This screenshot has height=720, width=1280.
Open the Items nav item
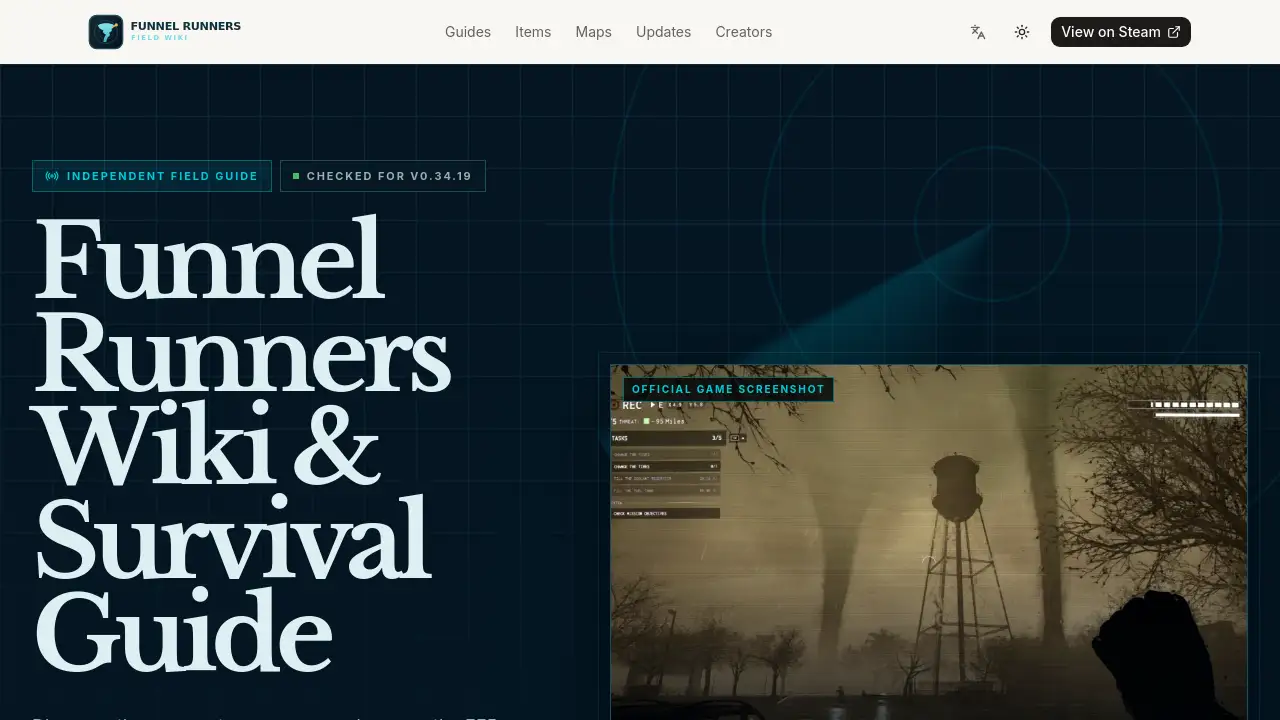[533, 32]
